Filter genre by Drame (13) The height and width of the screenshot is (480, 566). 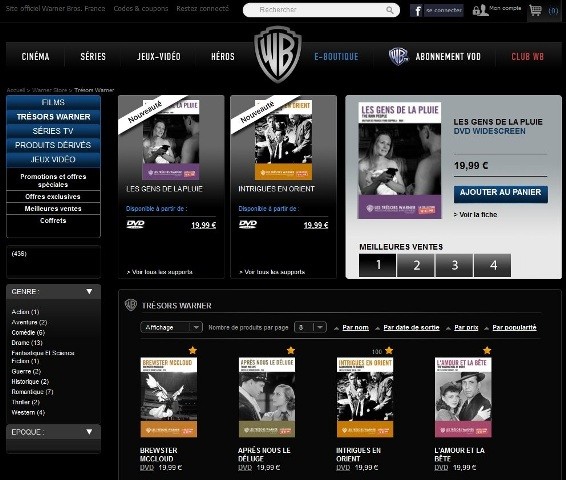coord(27,342)
